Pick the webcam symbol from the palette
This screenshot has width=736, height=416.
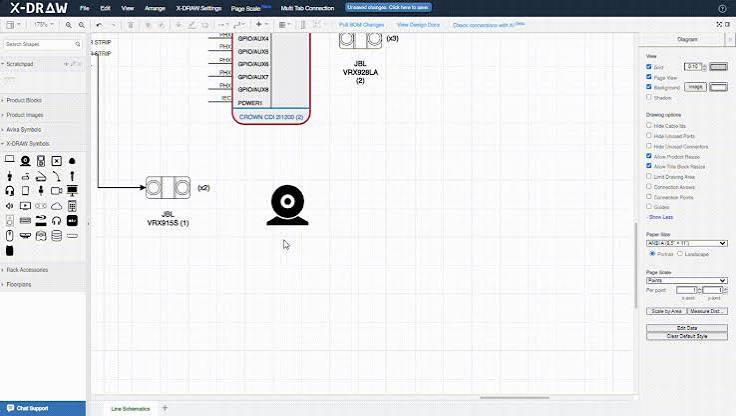pos(25,161)
